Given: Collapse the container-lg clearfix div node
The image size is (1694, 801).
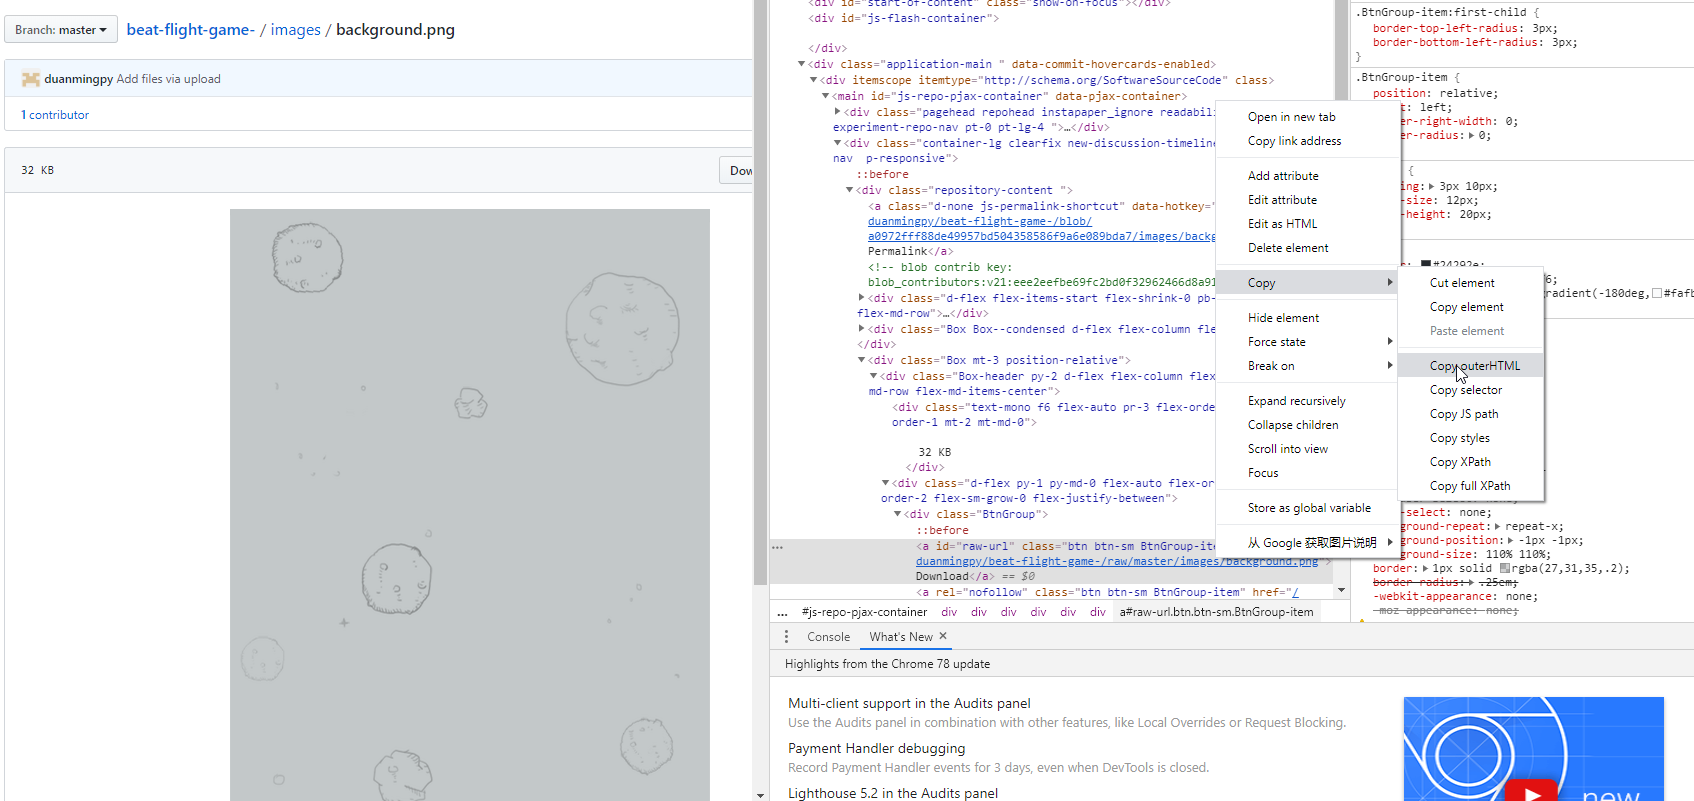Looking at the screenshot, I should coord(838,143).
